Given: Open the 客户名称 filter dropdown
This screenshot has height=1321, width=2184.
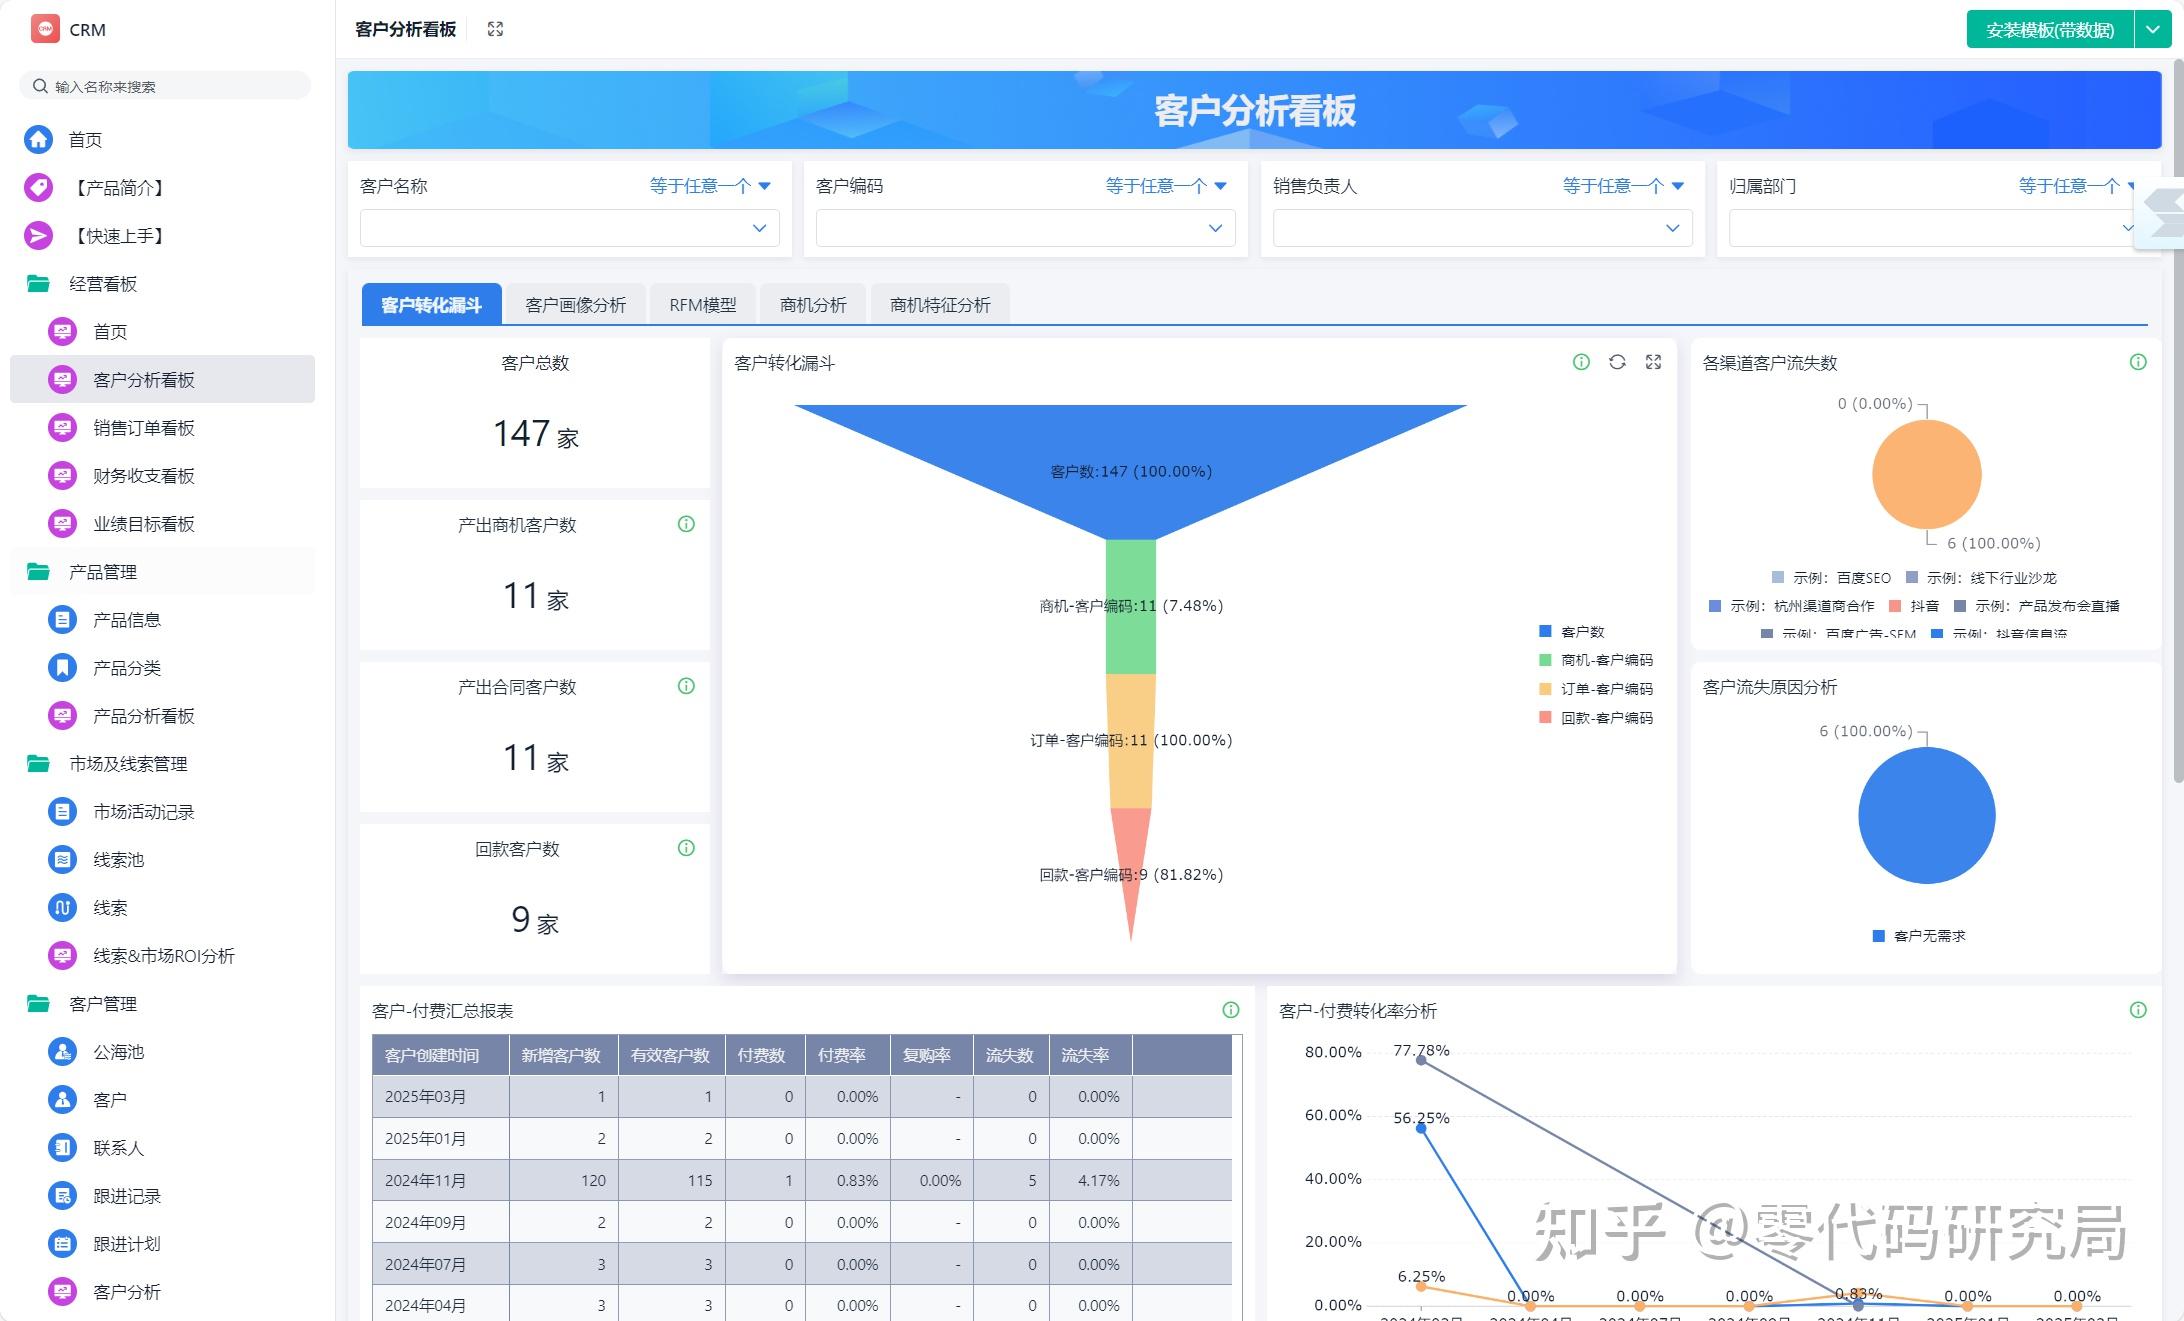Looking at the screenshot, I should [x=568, y=227].
